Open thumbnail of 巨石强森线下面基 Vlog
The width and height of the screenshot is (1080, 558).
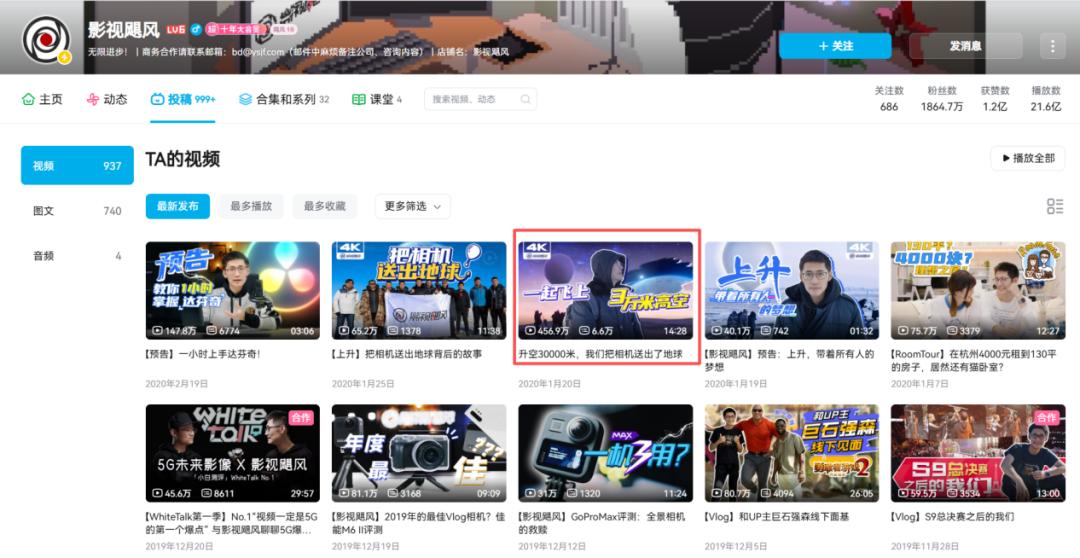[x=791, y=453]
